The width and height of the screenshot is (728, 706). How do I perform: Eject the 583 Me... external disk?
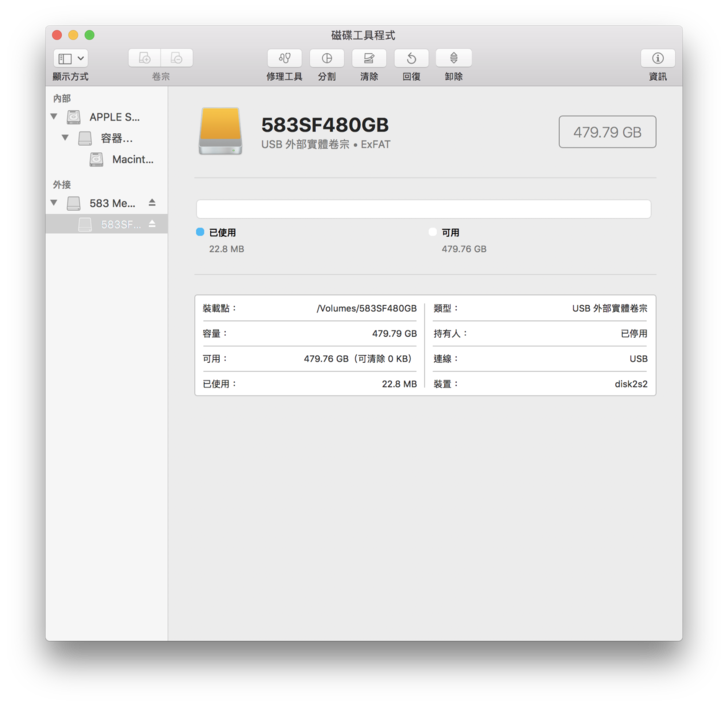pyautogui.click(x=152, y=203)
